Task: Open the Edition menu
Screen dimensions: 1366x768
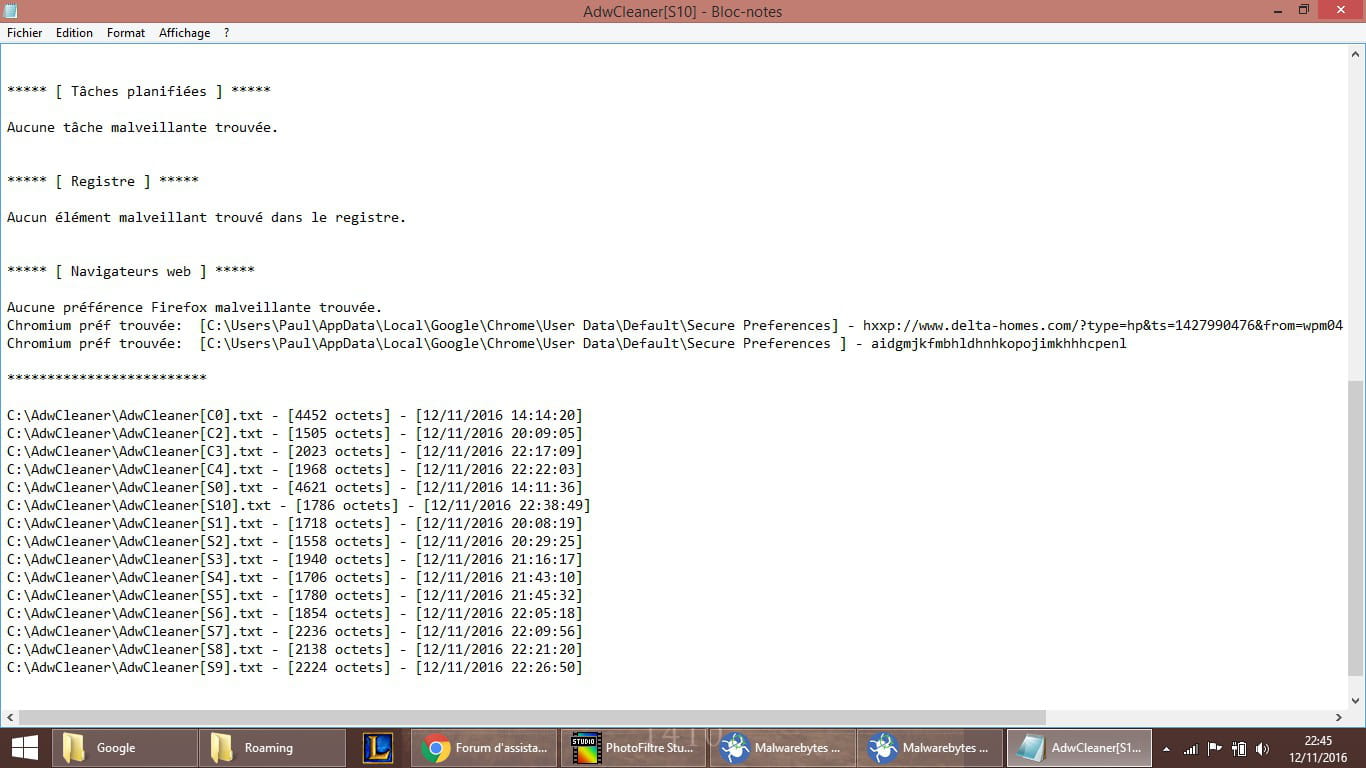Action: click(74, 33)
